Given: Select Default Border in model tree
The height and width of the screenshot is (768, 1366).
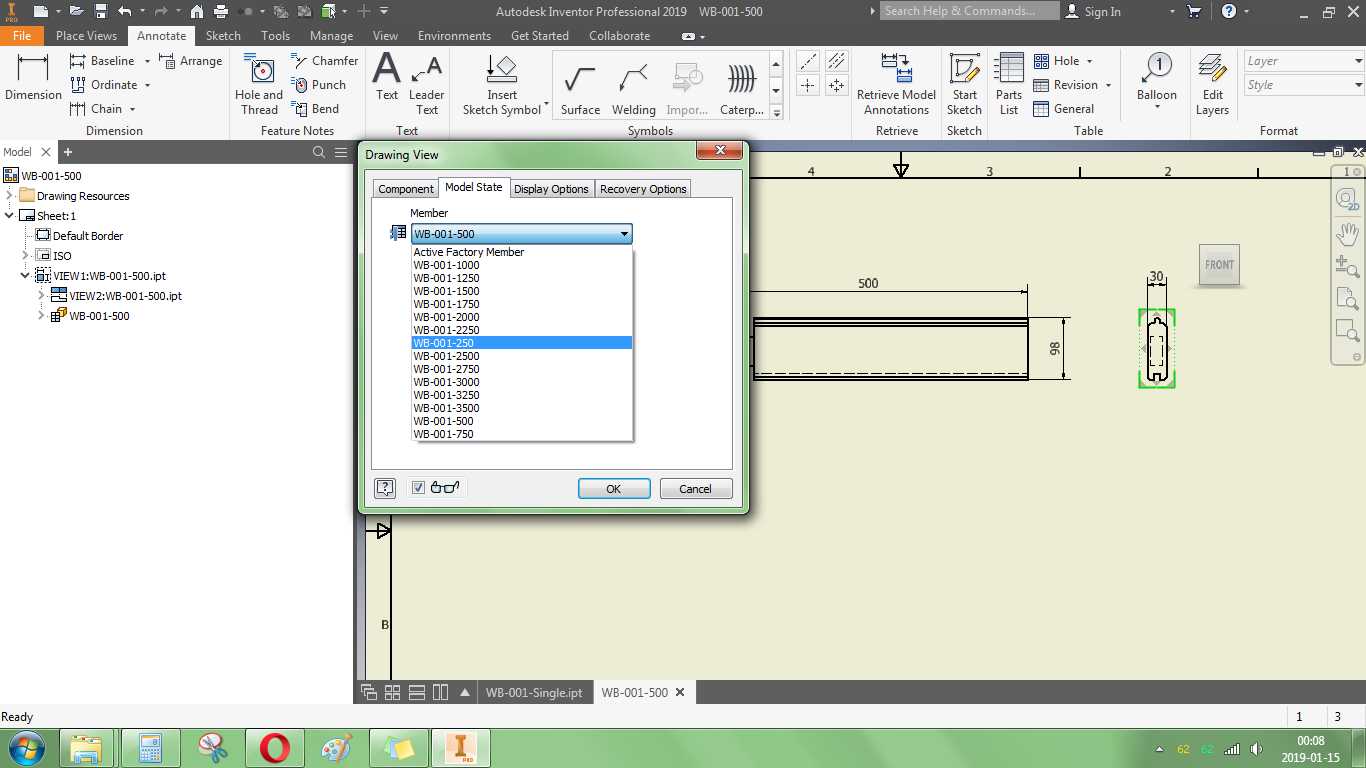Looking at the screenshot, I should click(88, 235).
